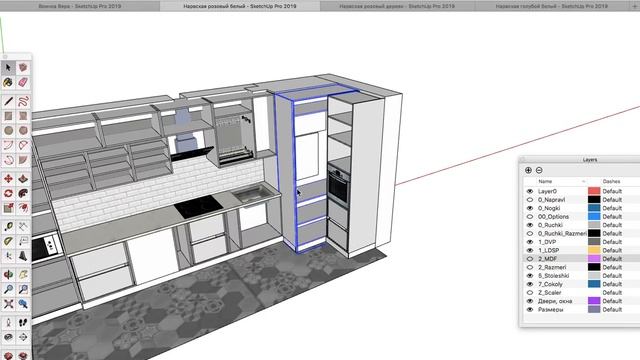The width and height of the screenshot is (640, 360).
Task: Open Dashes dropdown for 0_Nogki
Action: (x=612, y=208)
